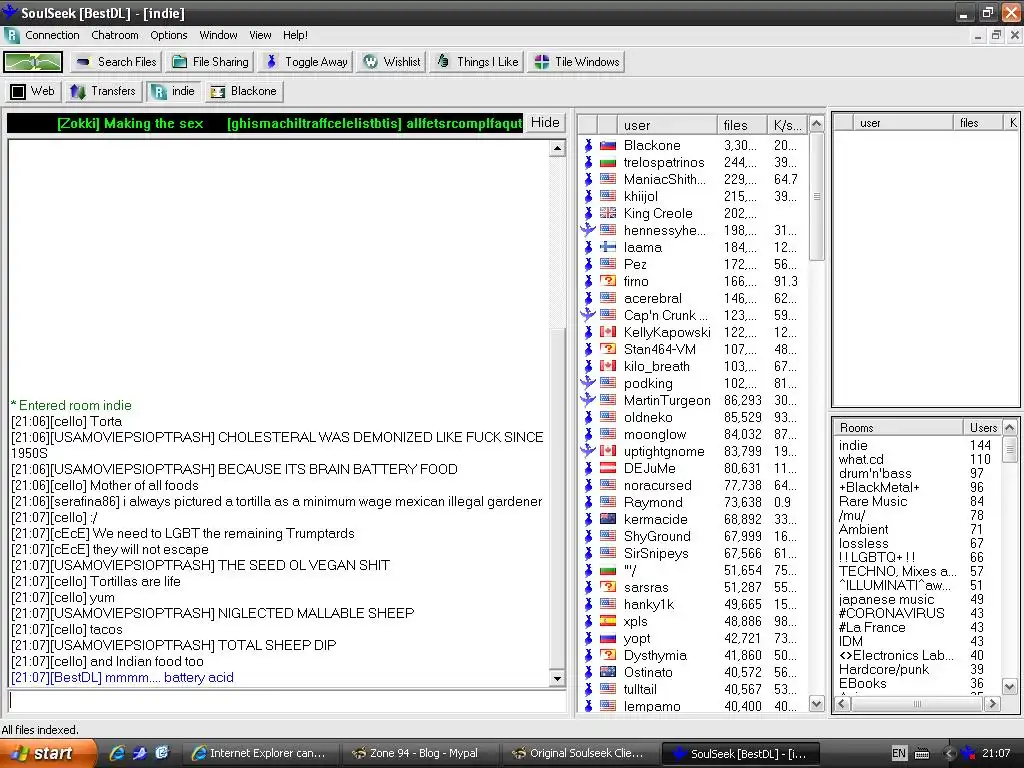Click the Canadian flag next to KellyKapowski

608,332
